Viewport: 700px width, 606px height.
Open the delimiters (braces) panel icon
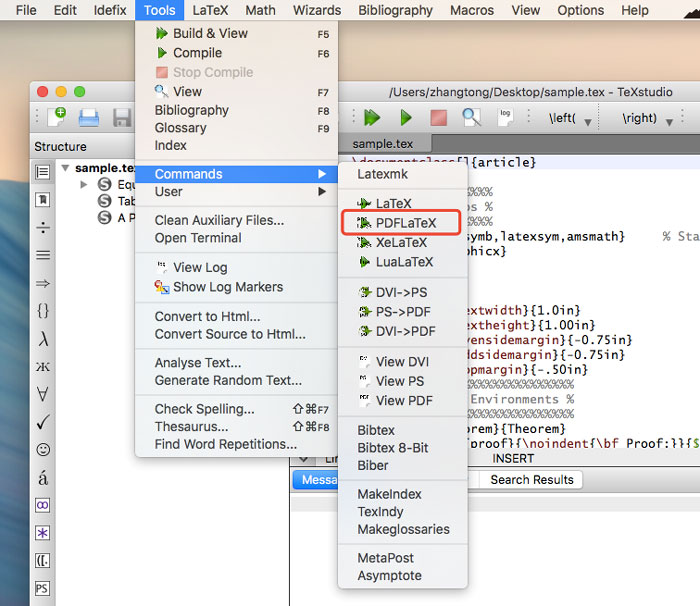coord(43,310)
